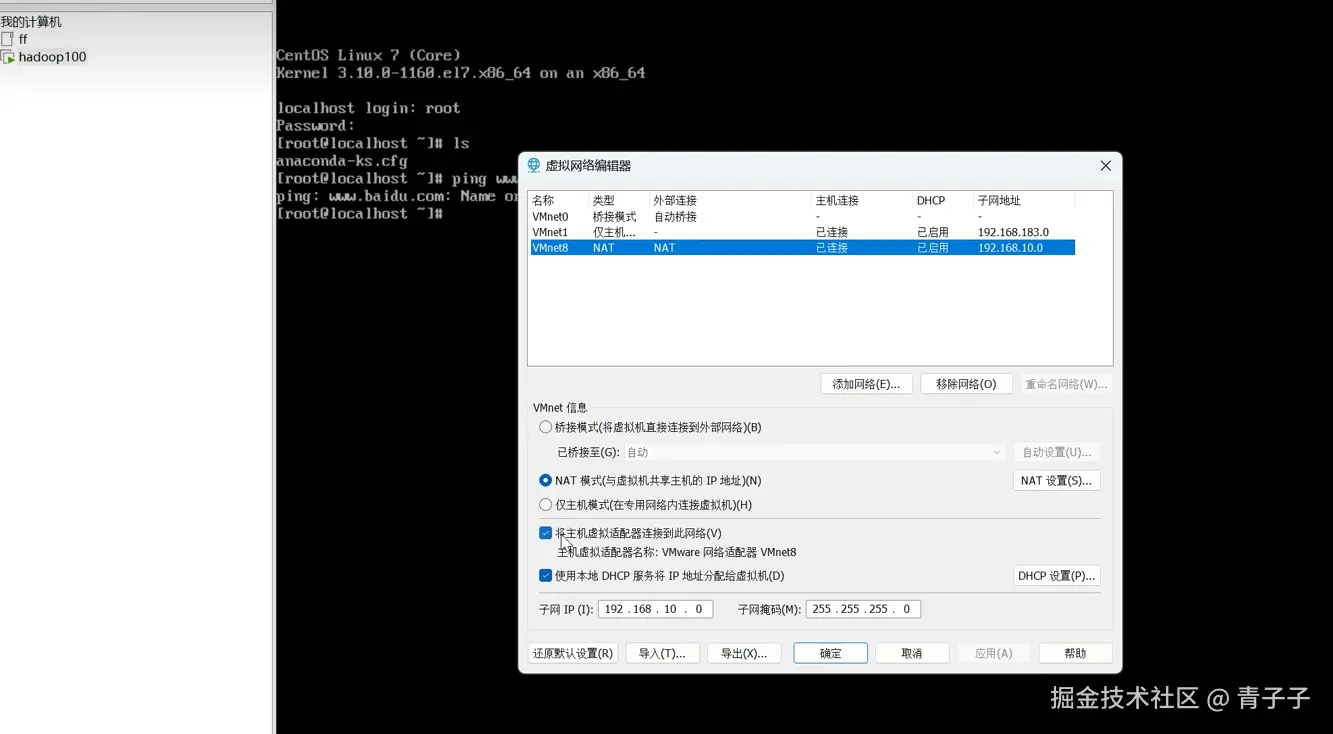Image resolution: width=1333 pixels, height=734 pixels.
Task: Select the VMnet8 row
Action: pos(802,248)
